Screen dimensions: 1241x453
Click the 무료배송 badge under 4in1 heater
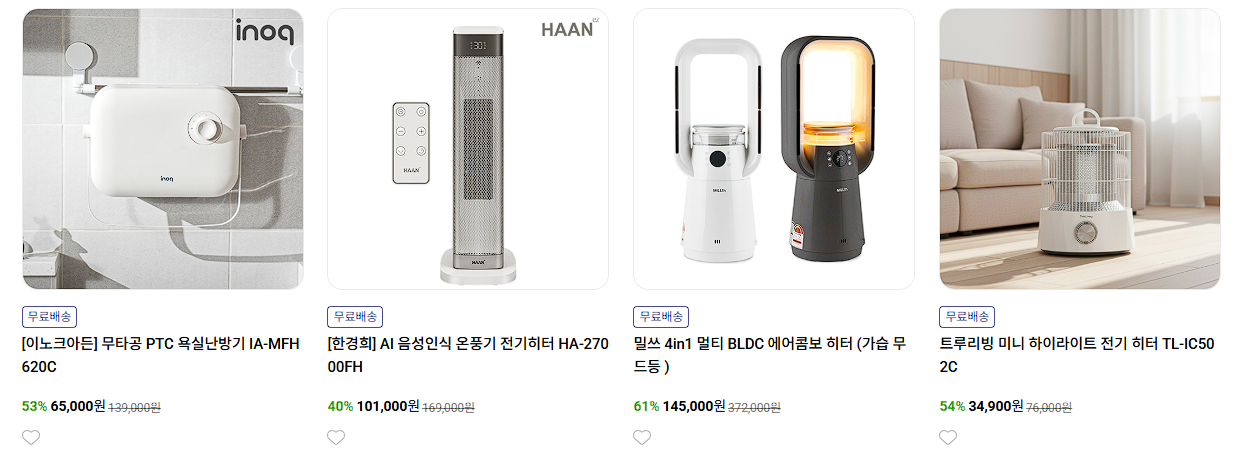(662, 317)
